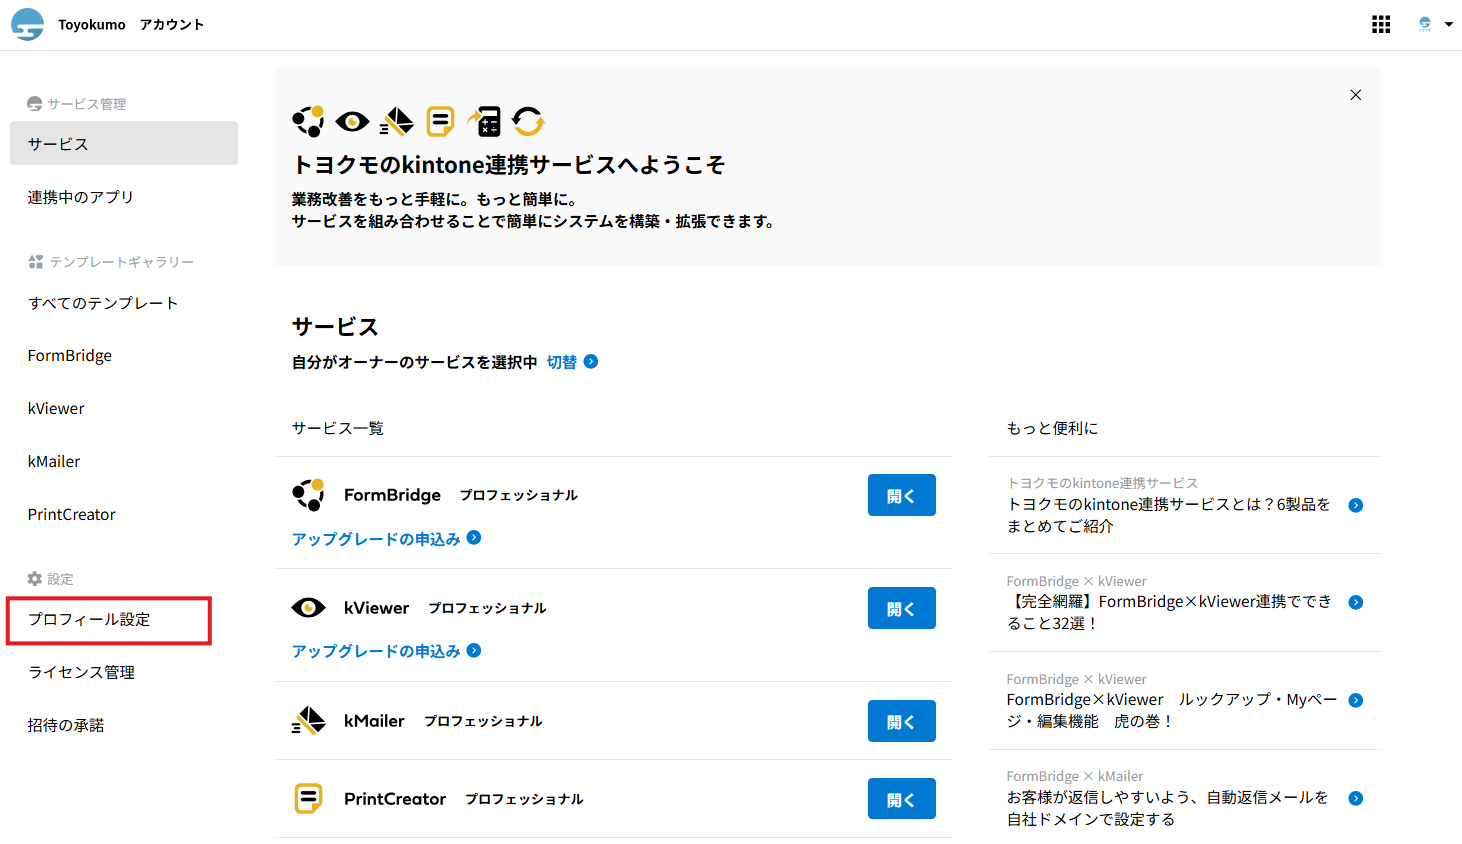Click the gear icon next to 設定
This screenshot has width=1462, height=844.
point(37,578)
